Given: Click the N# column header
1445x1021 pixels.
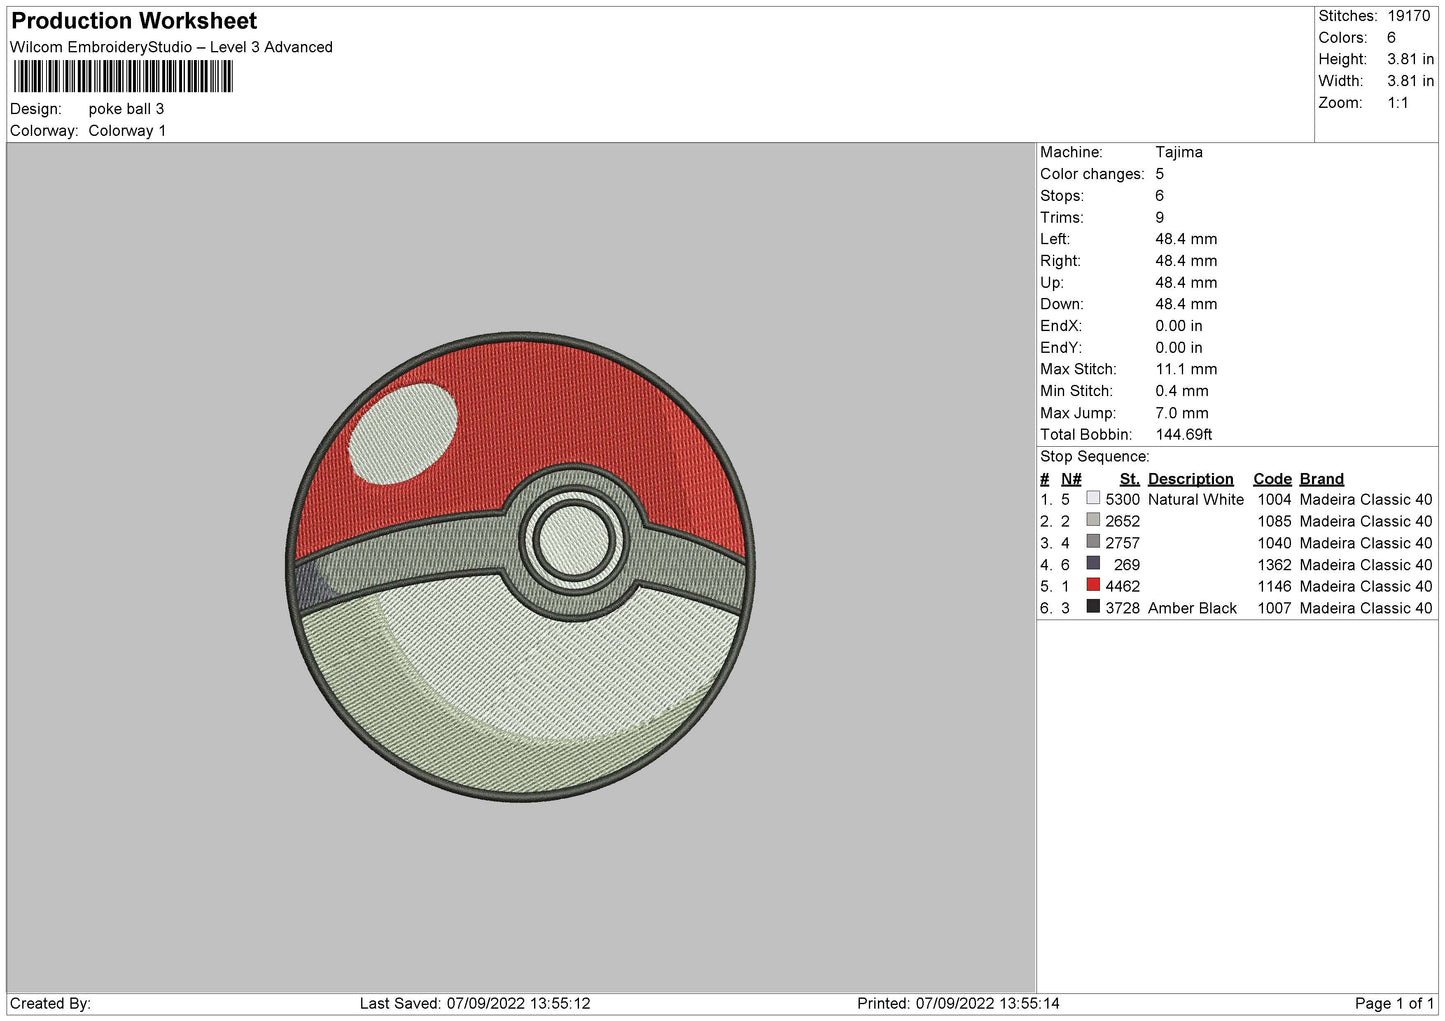Looking at the screenshot, I should point(1071,479).
